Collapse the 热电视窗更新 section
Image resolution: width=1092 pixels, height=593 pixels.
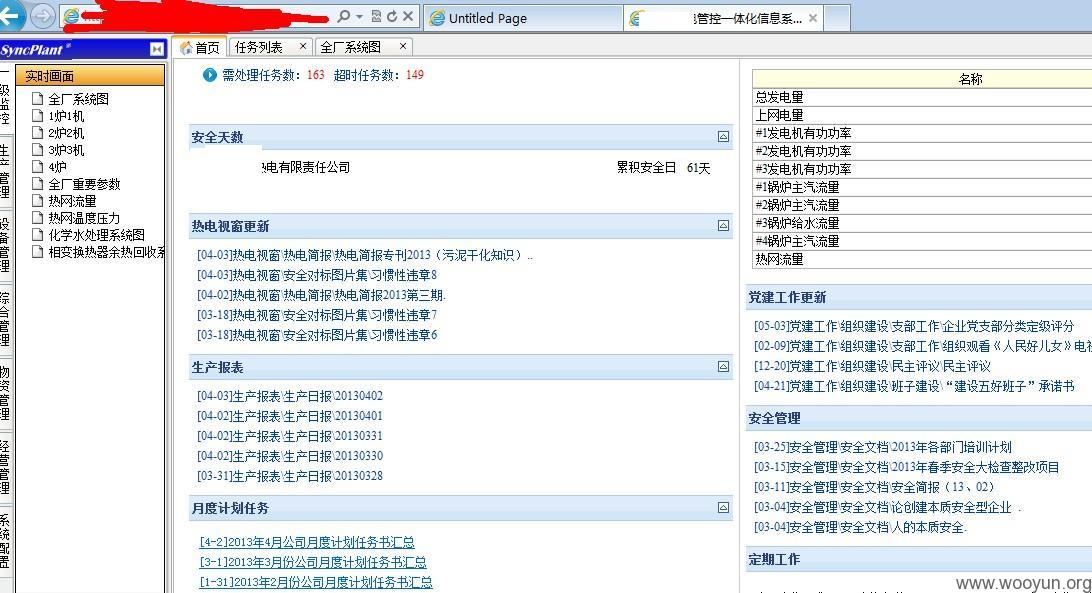click(x=724, y=225)
